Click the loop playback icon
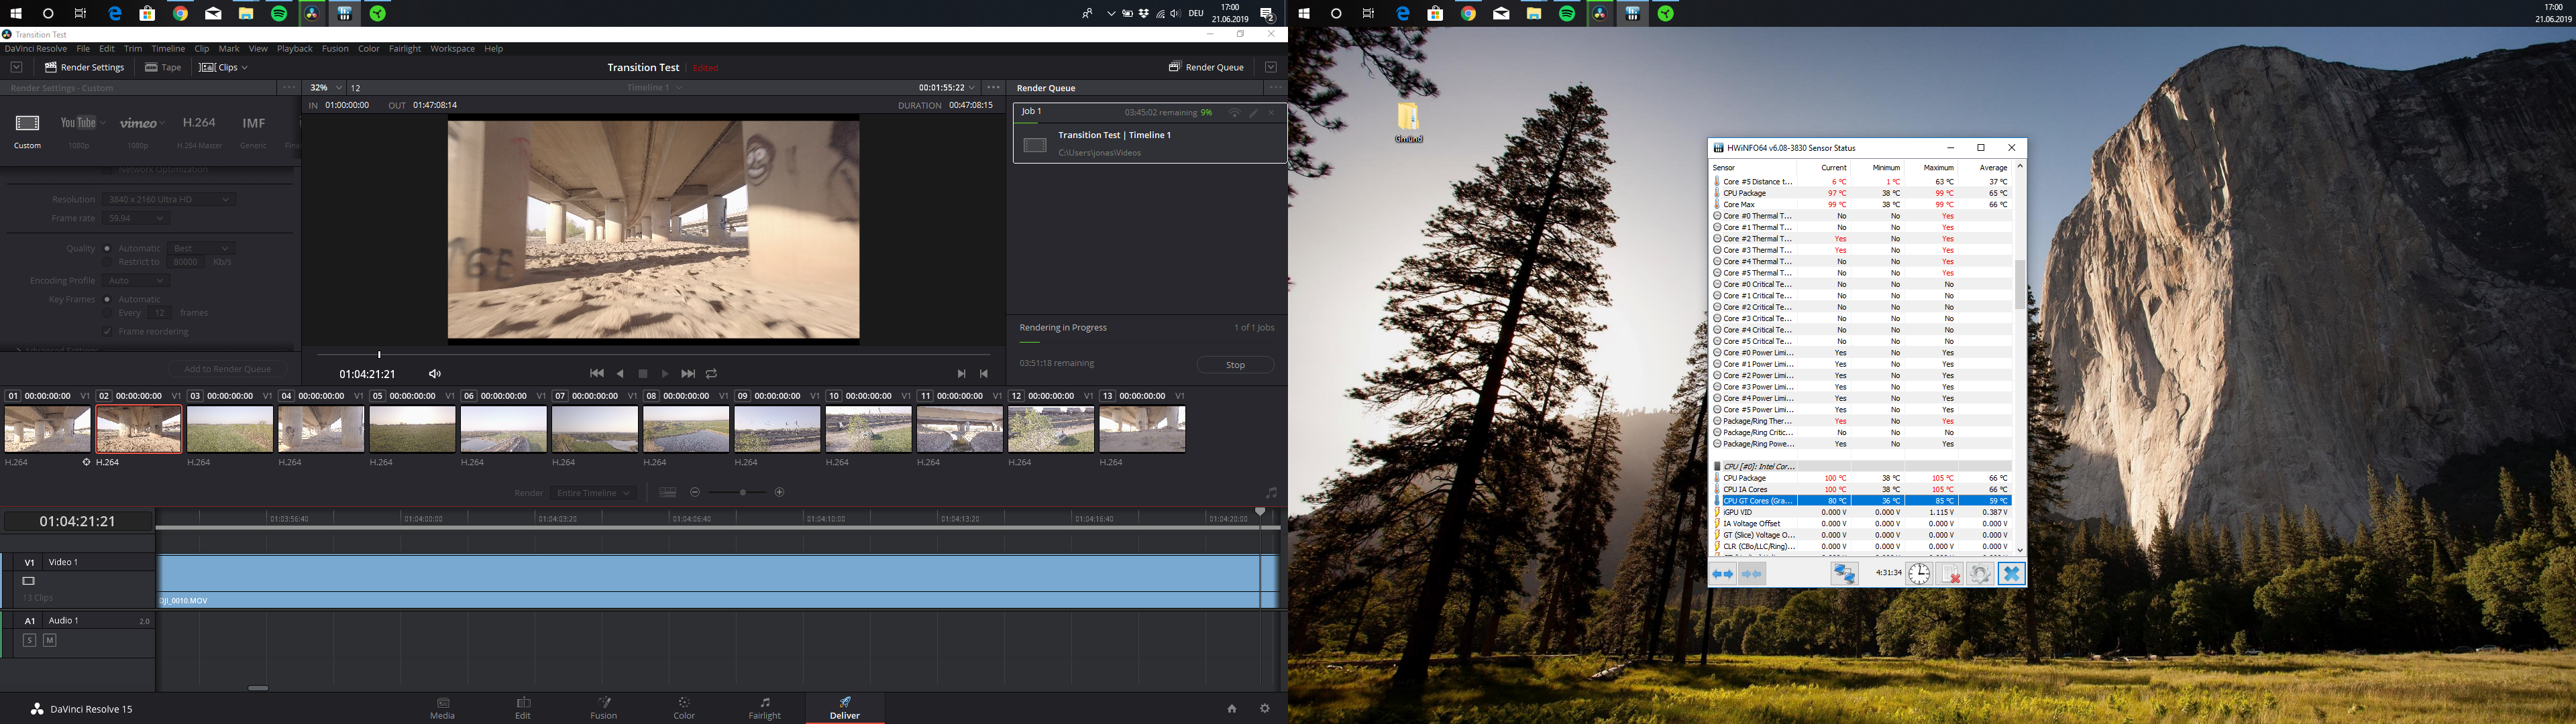Image resolution: width=2576 pixels, height=724 pixels. point(712,374)
